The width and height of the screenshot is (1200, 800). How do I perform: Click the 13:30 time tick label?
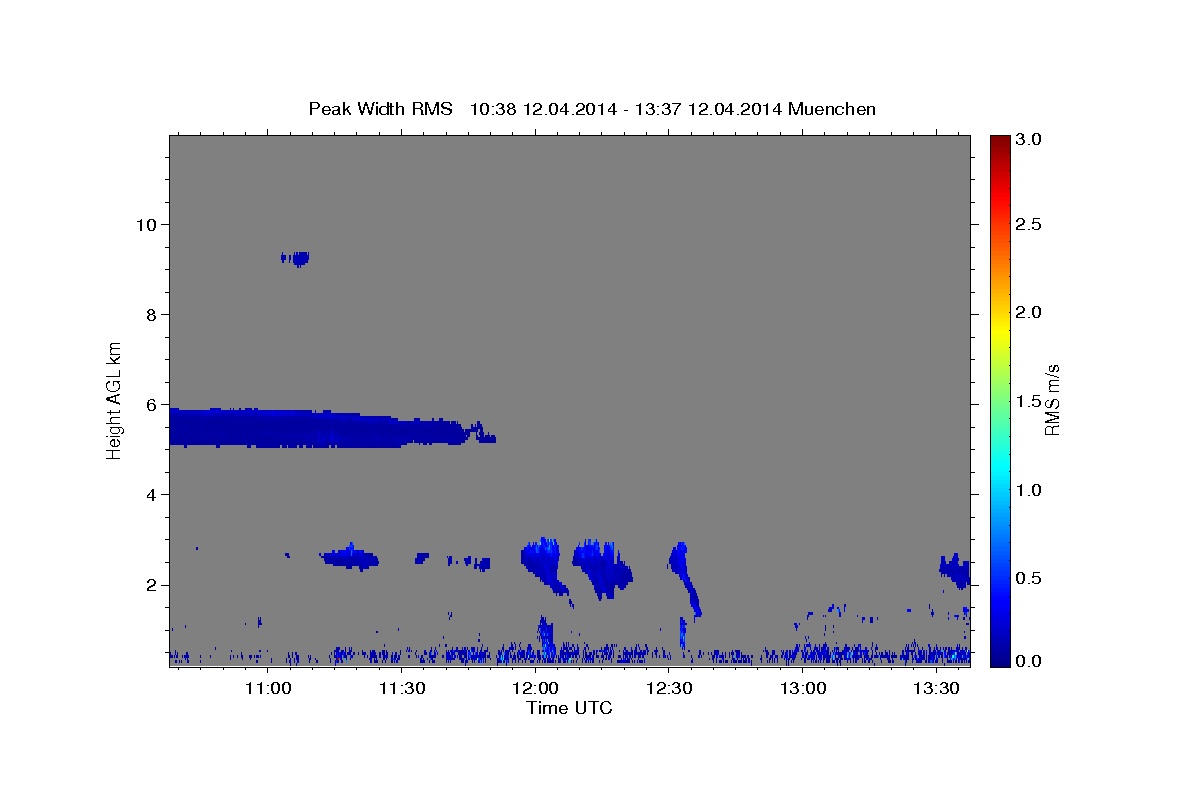(x=936, y=688)
